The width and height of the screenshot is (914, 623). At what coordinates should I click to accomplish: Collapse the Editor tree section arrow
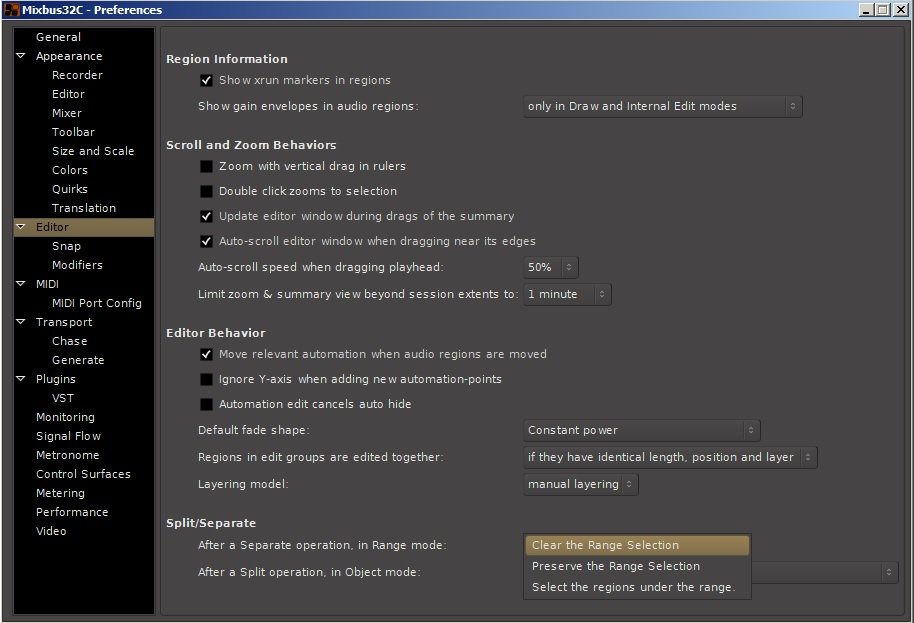(21, 227)
